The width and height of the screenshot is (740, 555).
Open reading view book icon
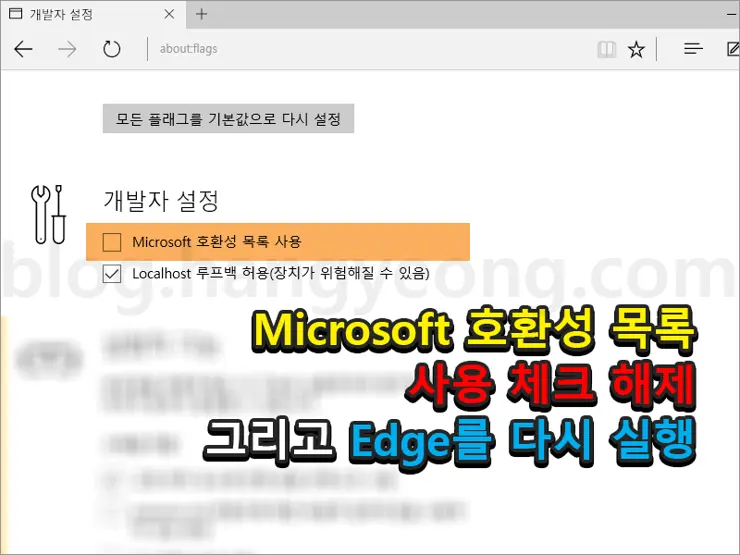point(607,49)
